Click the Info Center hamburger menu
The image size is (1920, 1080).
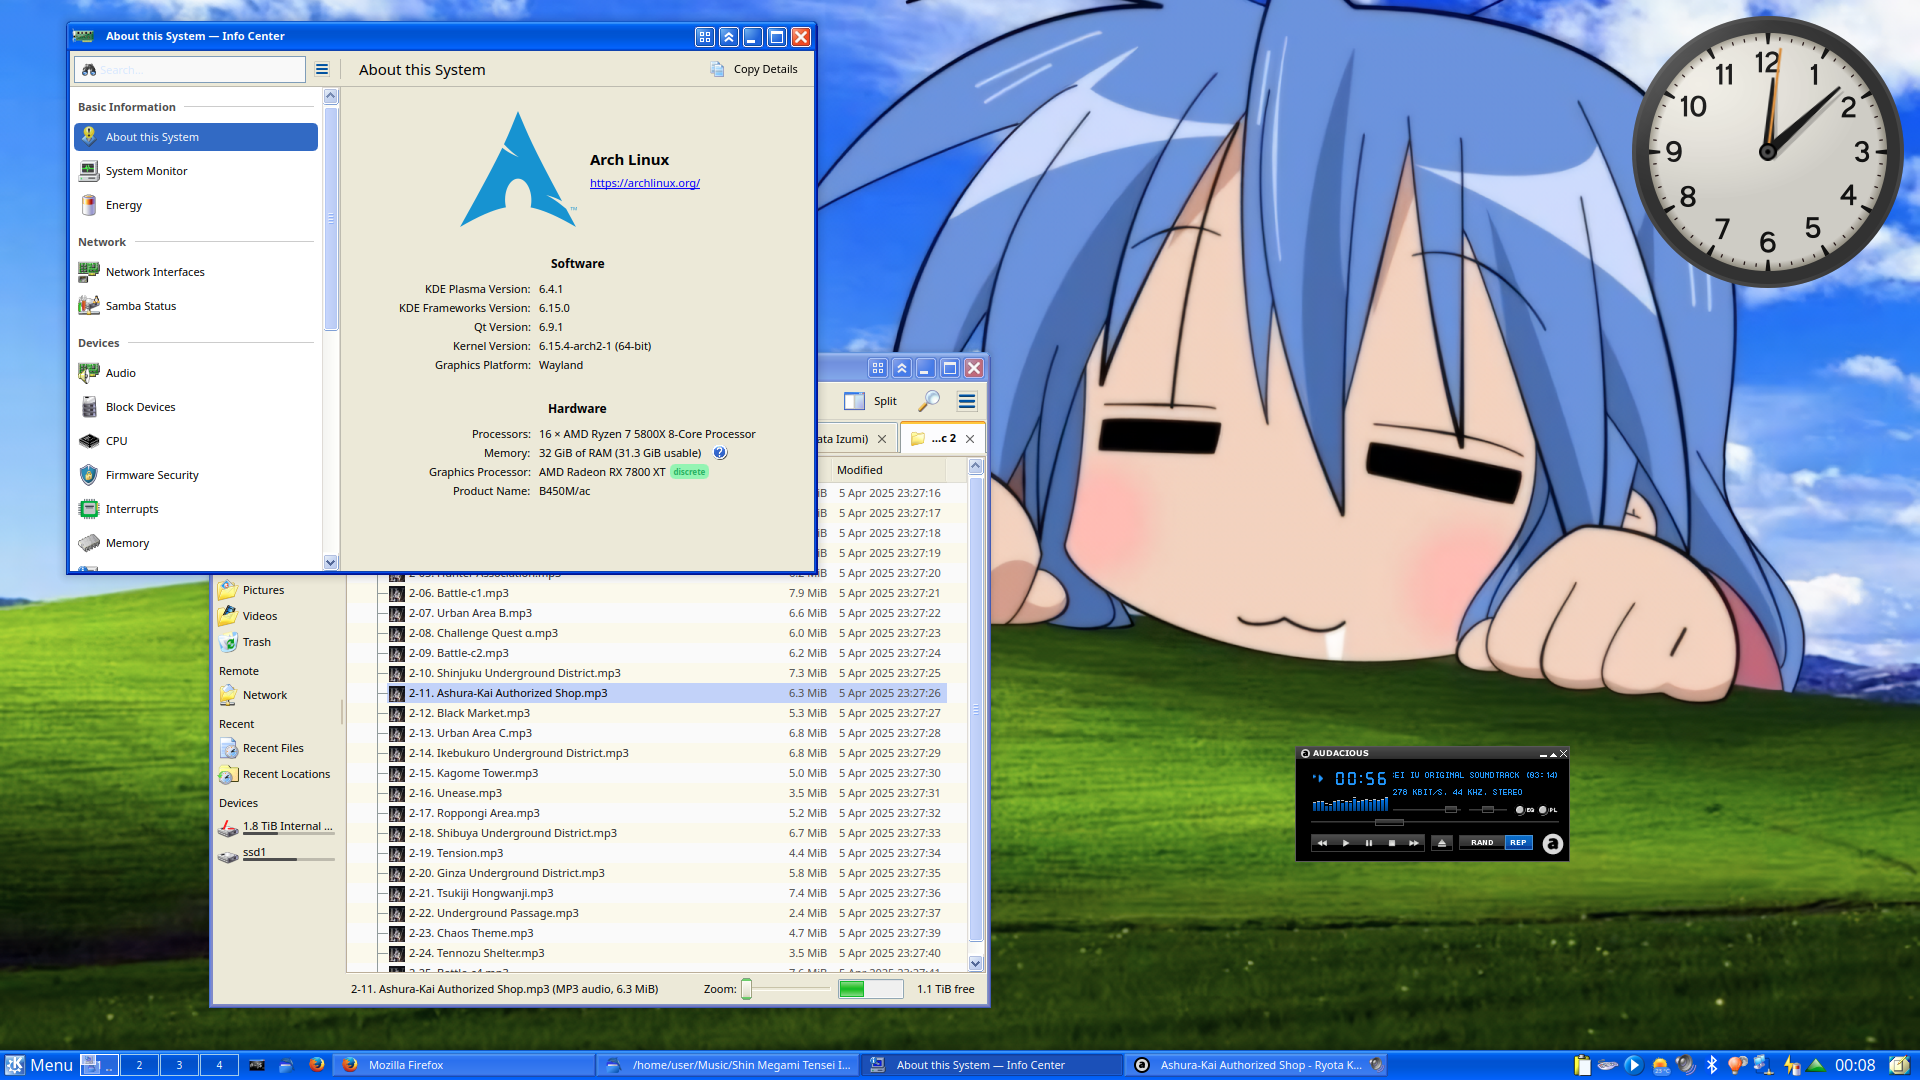[x=322, y=69]
